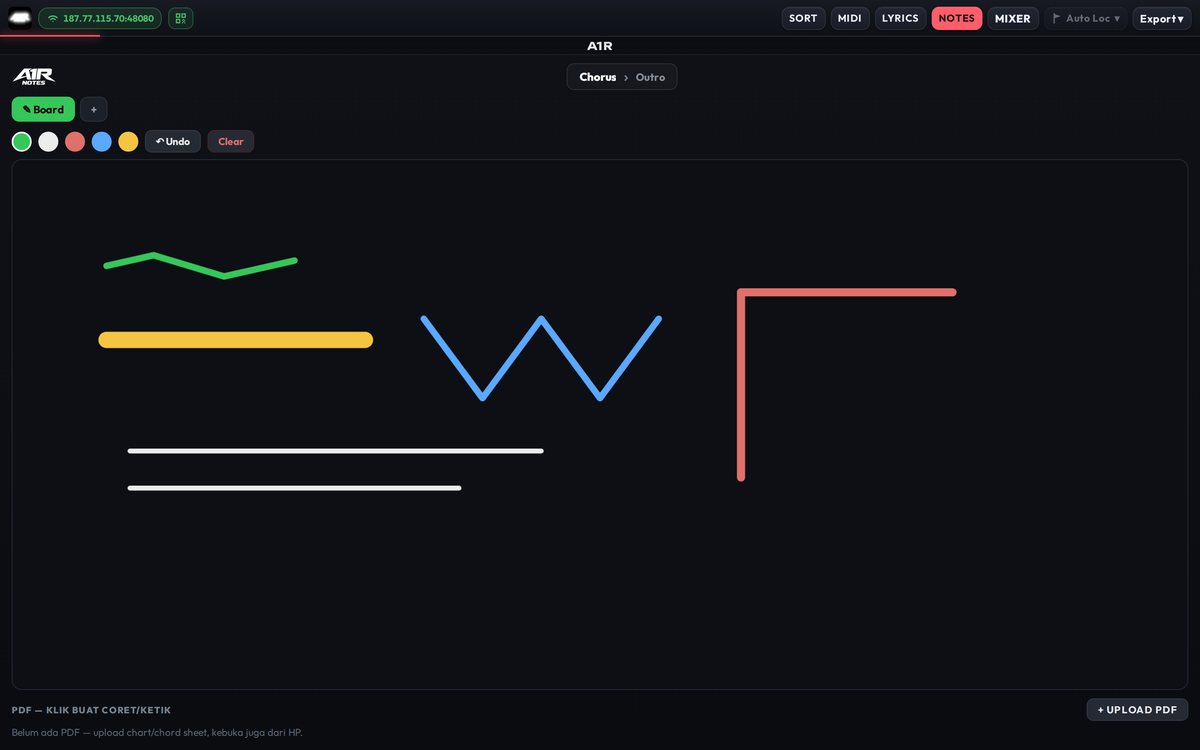The width and height of the screenshot is (1200, 750).
Task: Switch to the blue pen color
Action: 102,142
